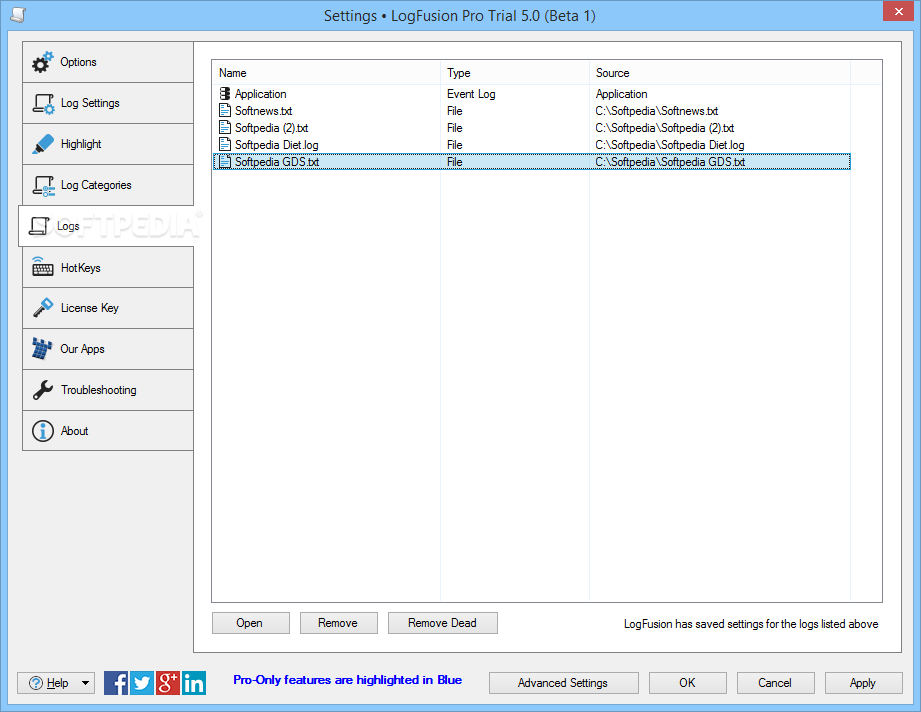Click the Highlight marker icon
The width and height of the screenshot is (921, 712).
(43, 145)
